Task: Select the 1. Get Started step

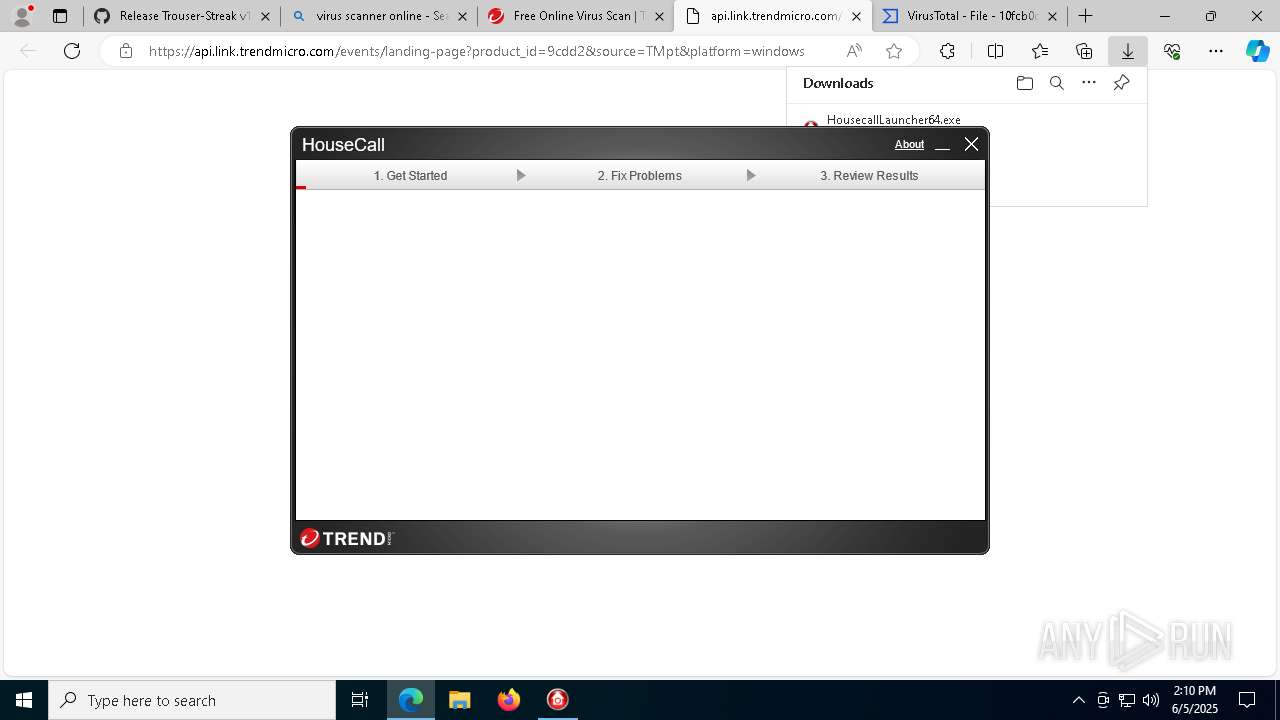Action: 410,176
